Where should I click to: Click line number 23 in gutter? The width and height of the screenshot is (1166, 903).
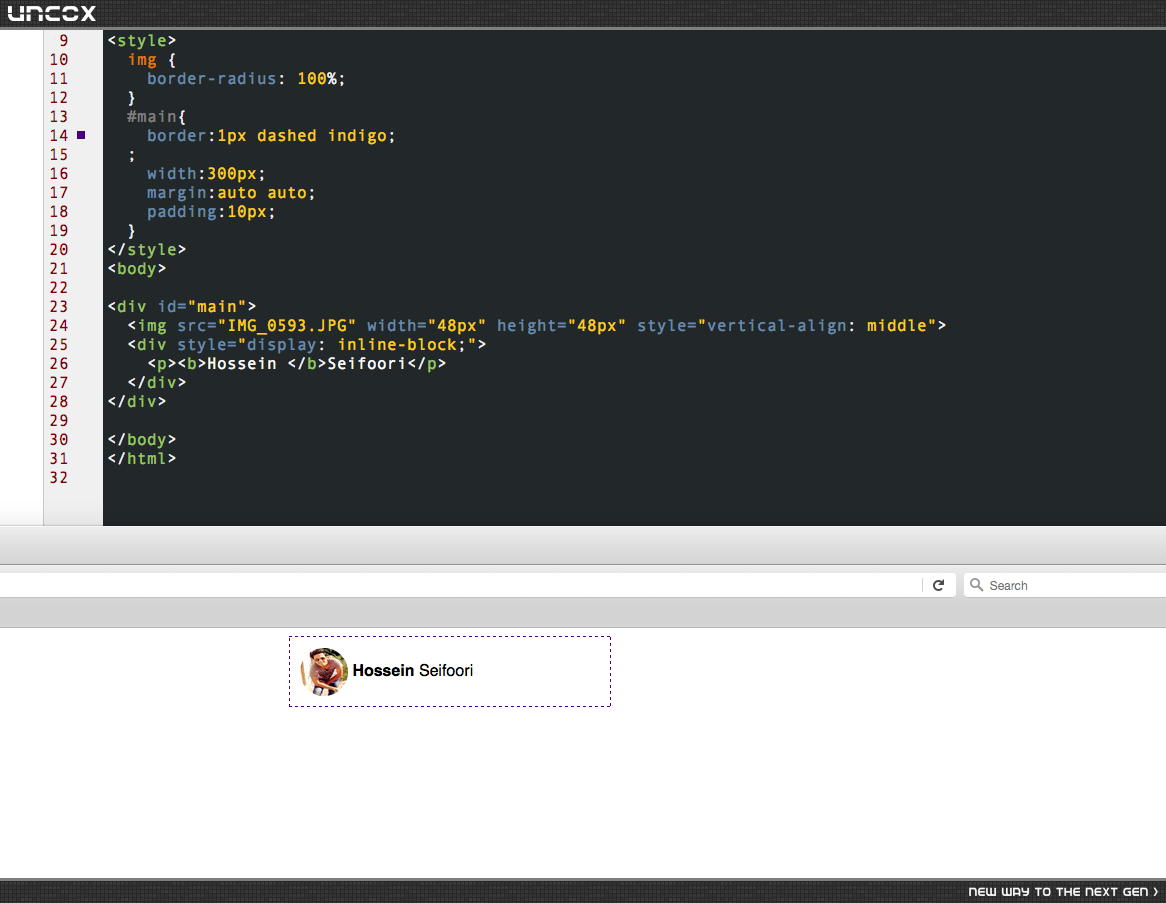click(x=59, y=307)
